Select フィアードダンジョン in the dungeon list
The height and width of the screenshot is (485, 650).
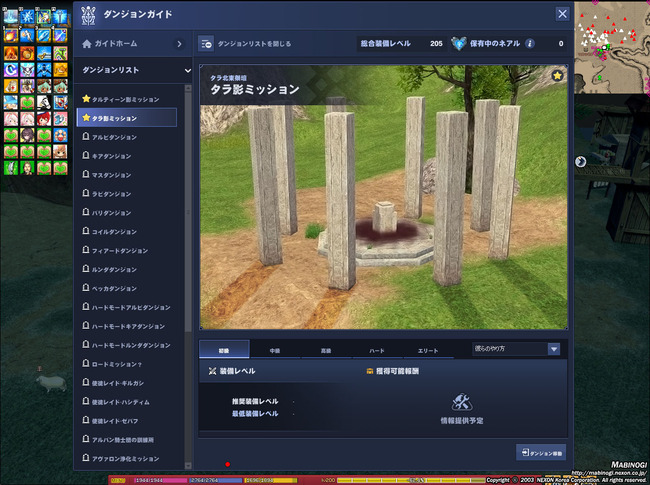tap(127, 250)
